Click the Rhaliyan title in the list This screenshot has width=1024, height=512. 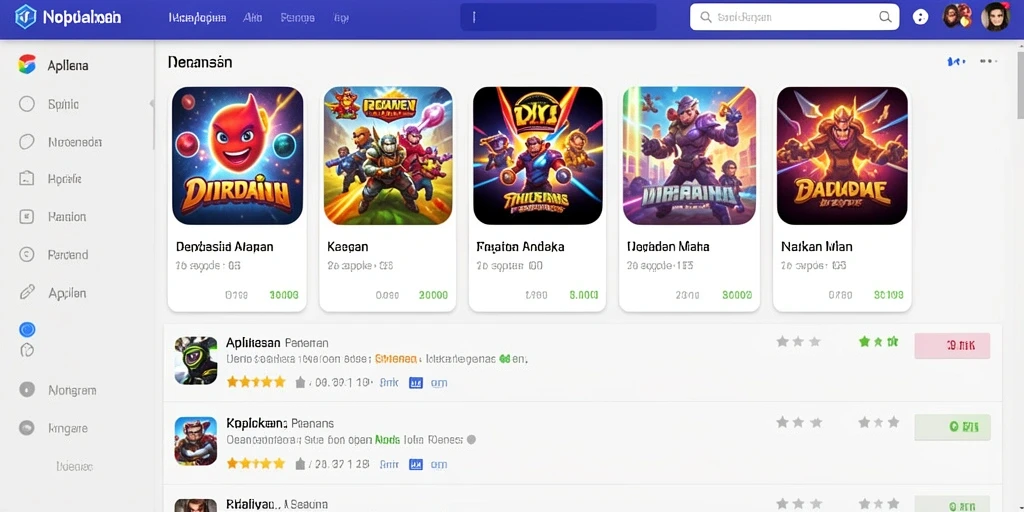tap(253, 504)
